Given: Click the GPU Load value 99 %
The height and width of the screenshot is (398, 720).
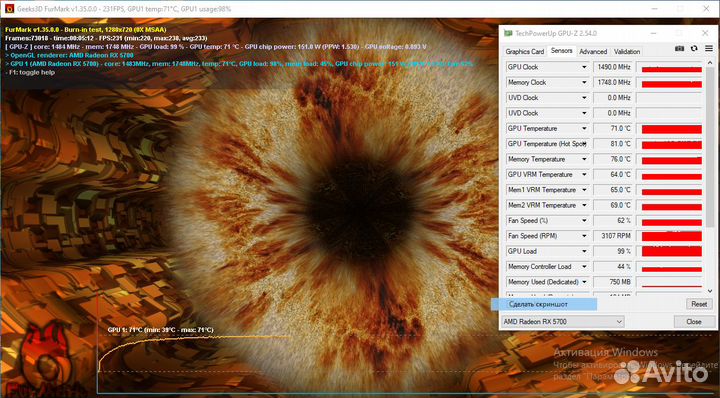Looking at the screenshot, I should tap(613, 252).
